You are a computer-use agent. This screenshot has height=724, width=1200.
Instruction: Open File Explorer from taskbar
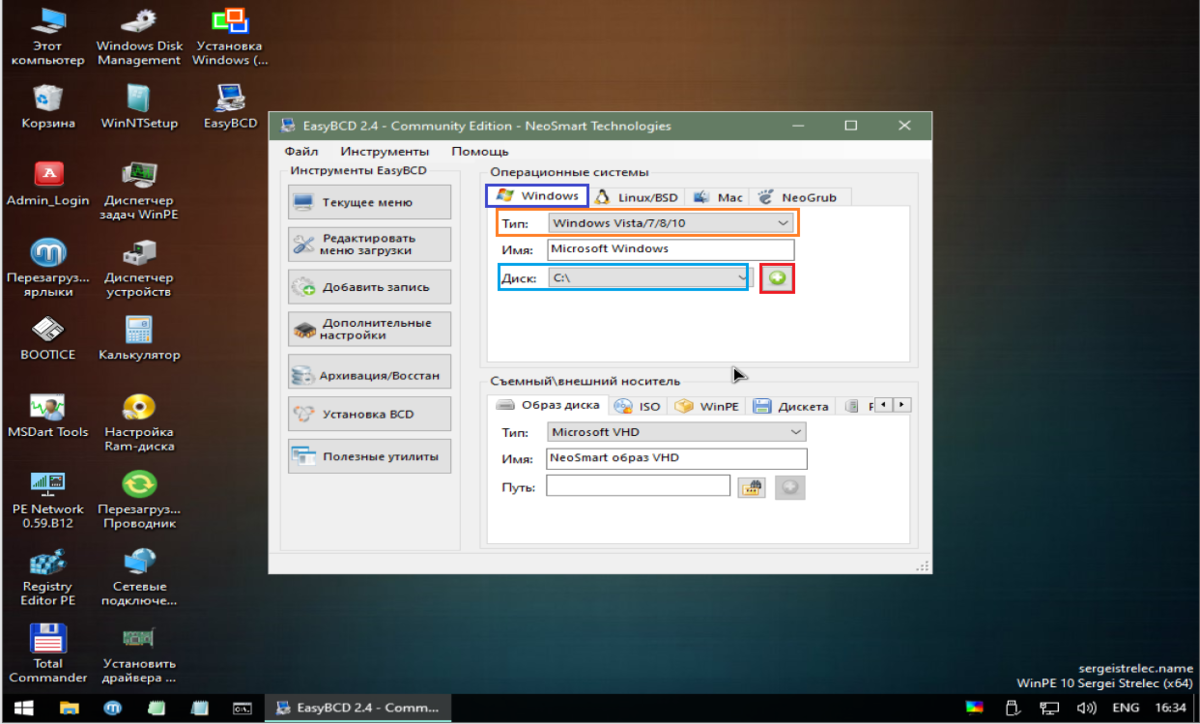pyautogui.click(x=69, y=708)
